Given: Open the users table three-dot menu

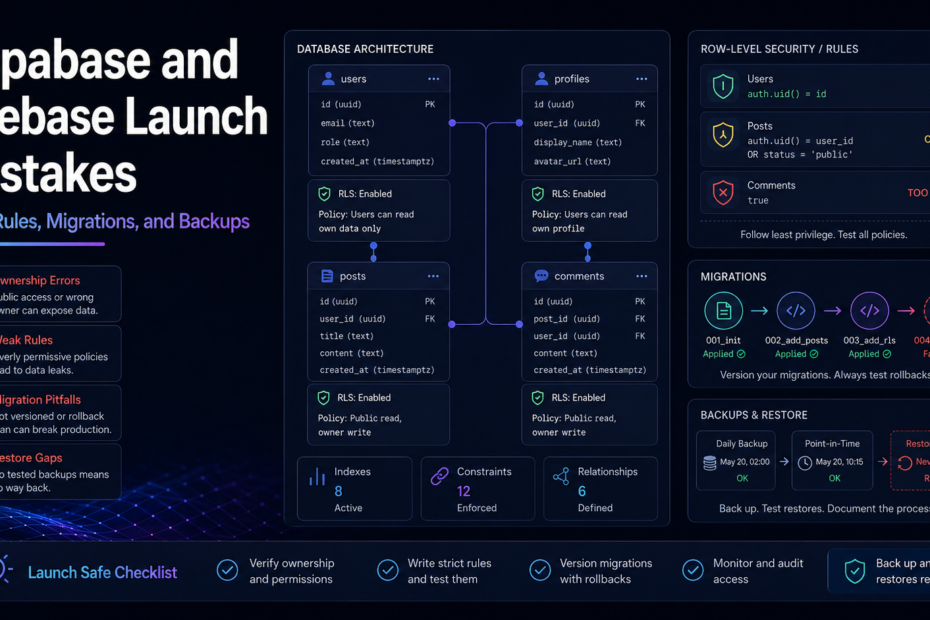Looking at the screenshot, I should pyautogui.click(x=434, y=79).
